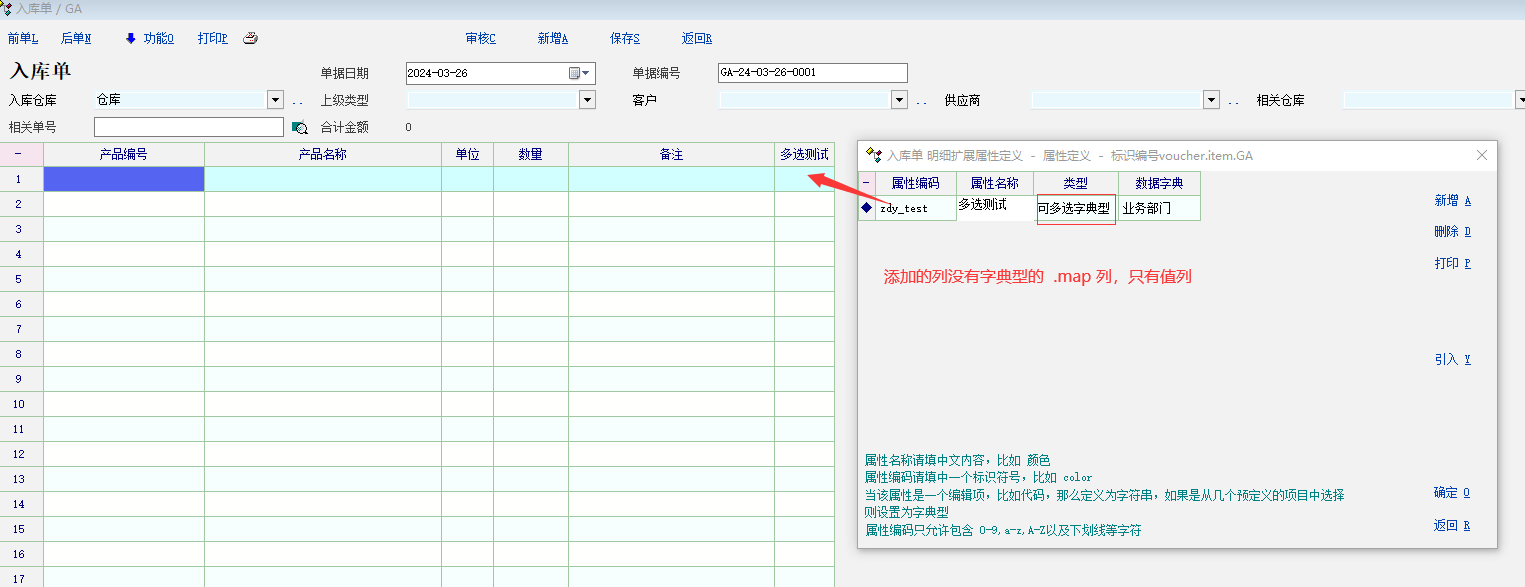
Task: Click 审核 in the top toolbar
Action: point(480,38)
